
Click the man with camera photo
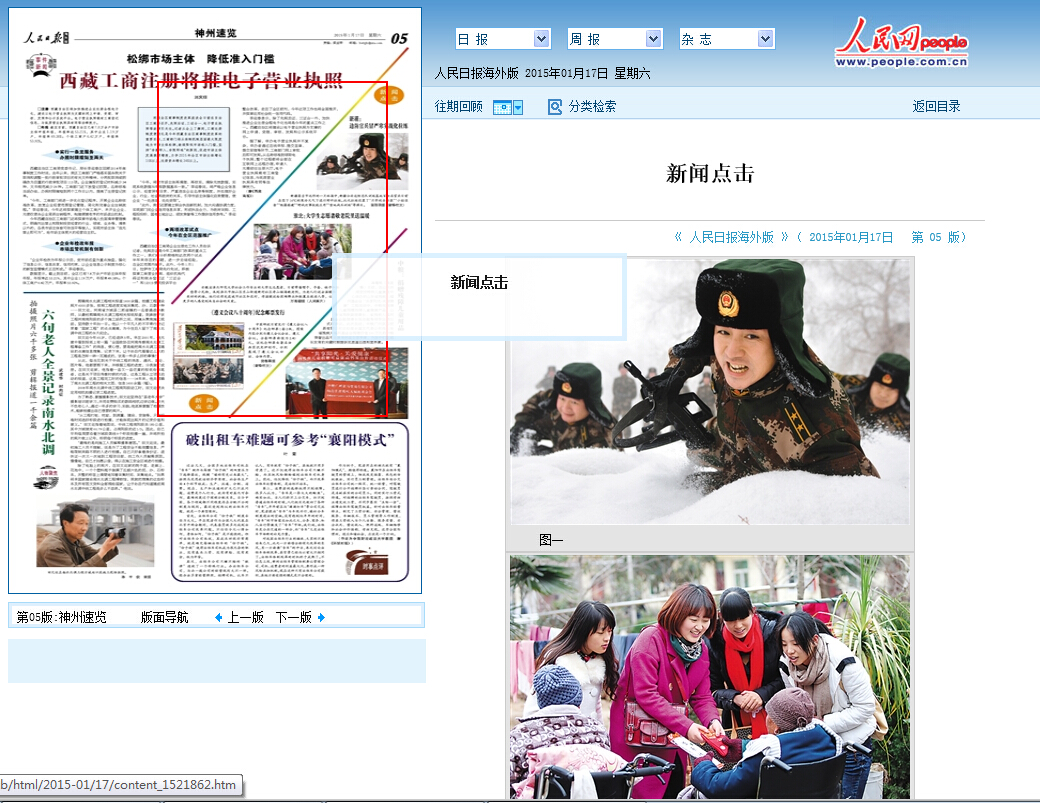pyautogui.click(x=95, y=532)
